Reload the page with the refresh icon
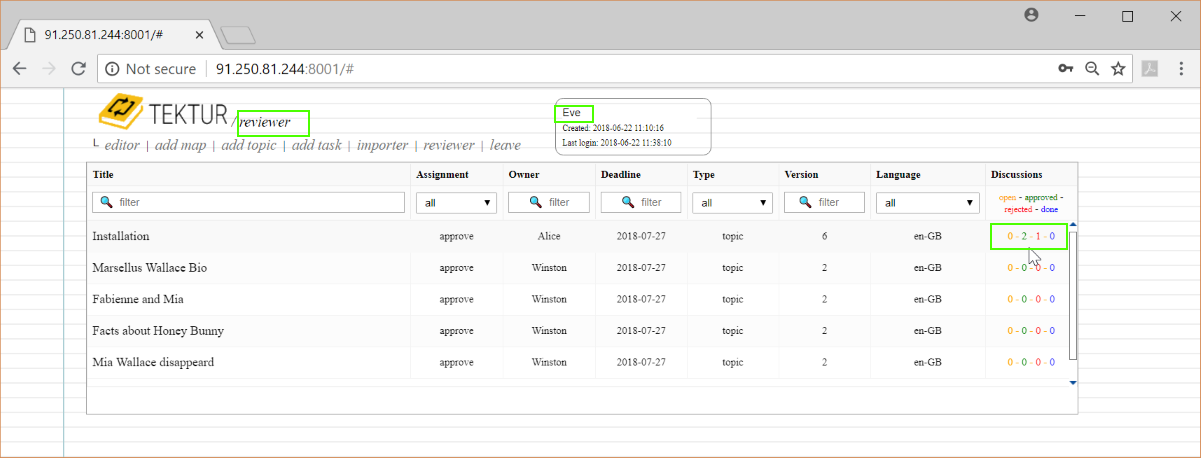The height and width of the screenshot is (458, 1201). (x=78, y=69)
